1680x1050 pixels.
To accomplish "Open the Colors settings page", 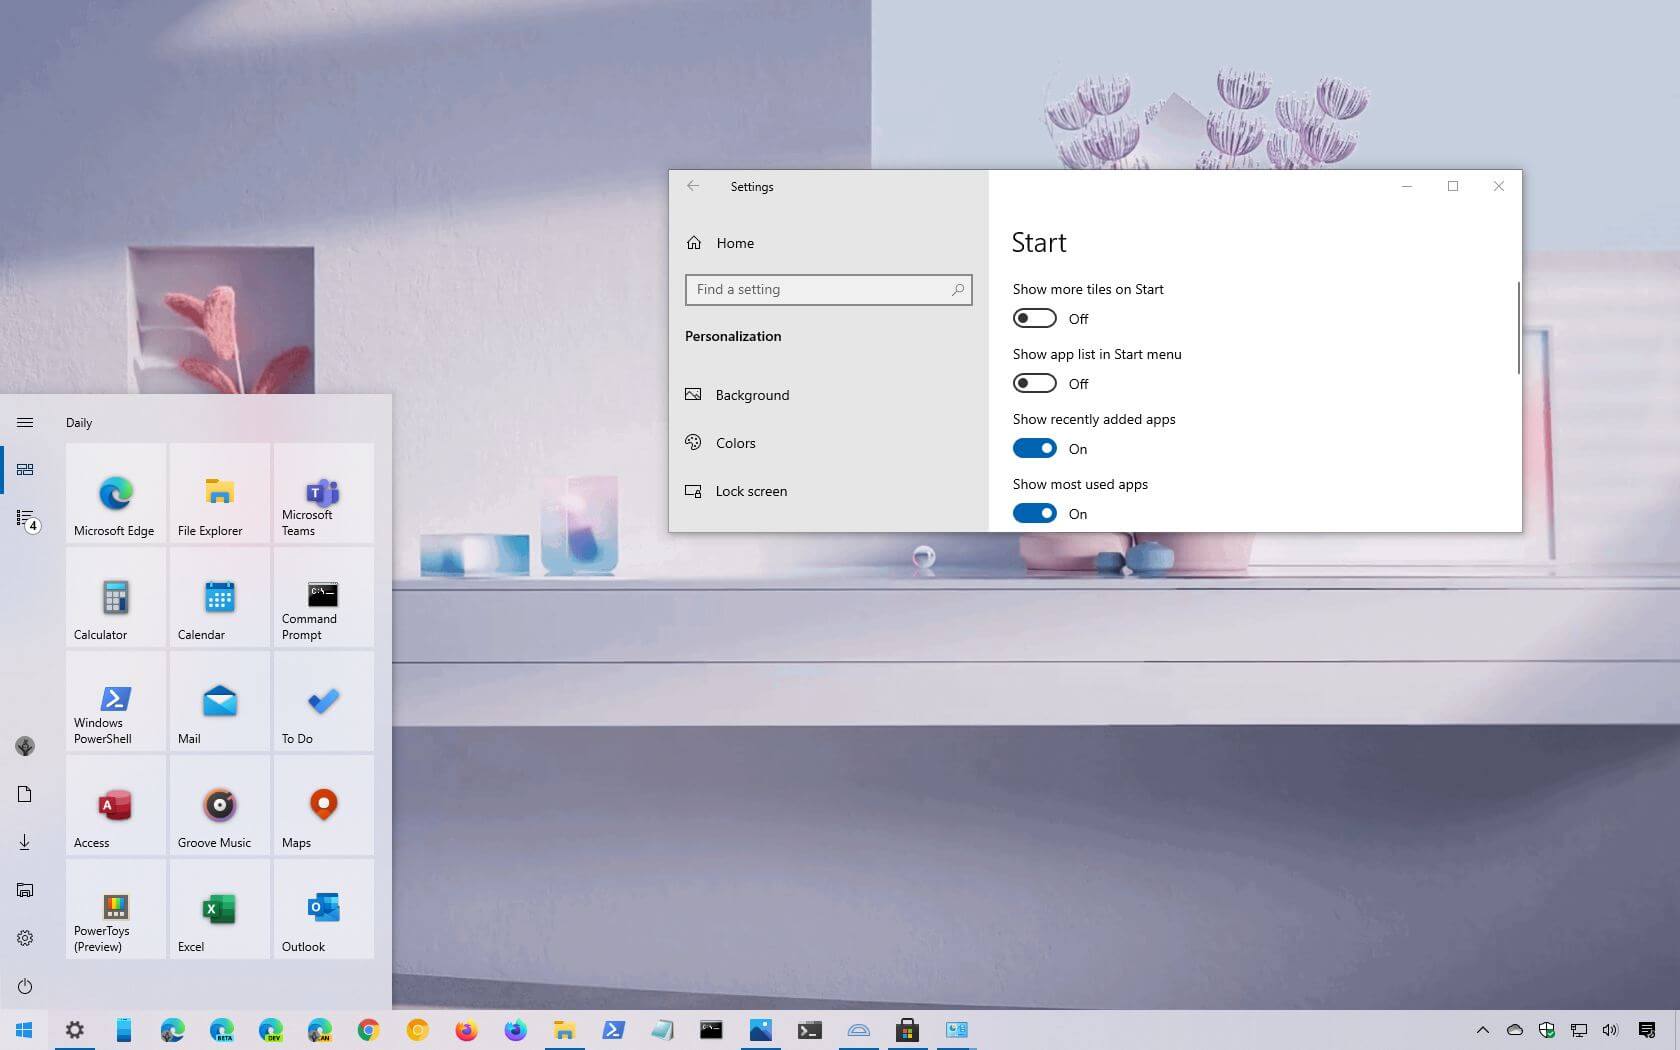I will [x=829, y=443].
